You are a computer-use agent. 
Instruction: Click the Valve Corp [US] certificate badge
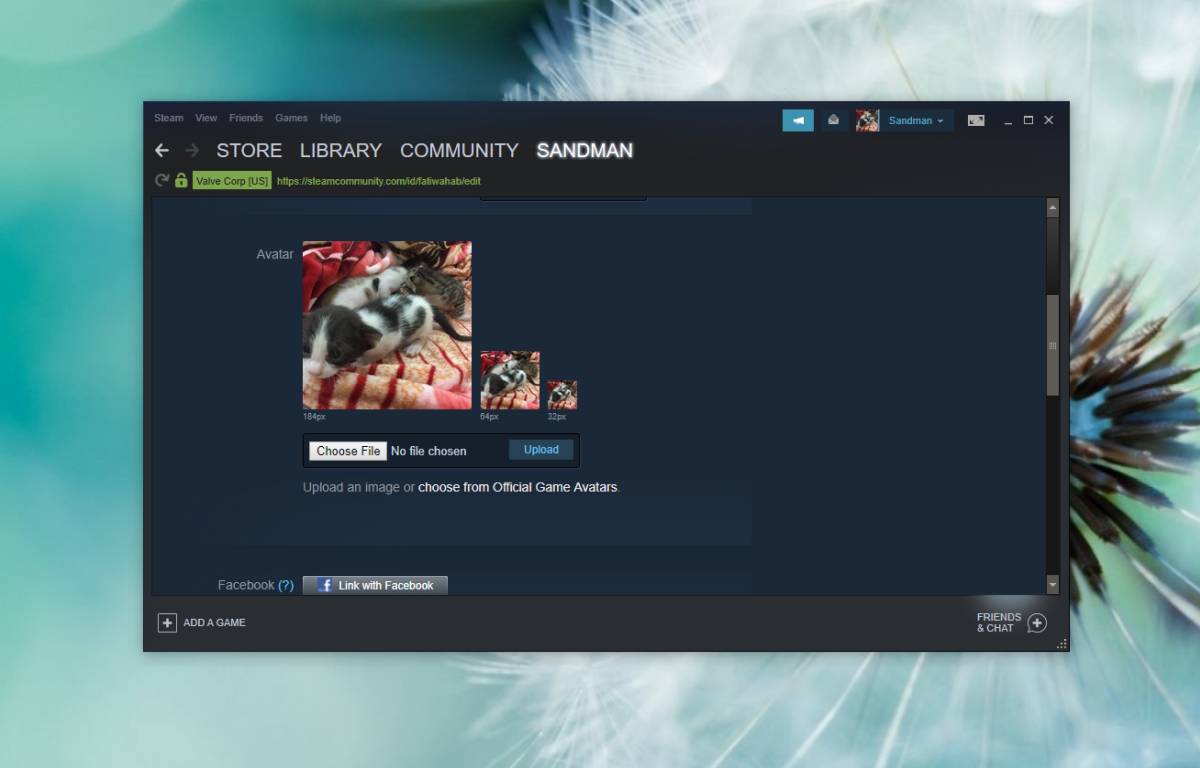[232, 181]
